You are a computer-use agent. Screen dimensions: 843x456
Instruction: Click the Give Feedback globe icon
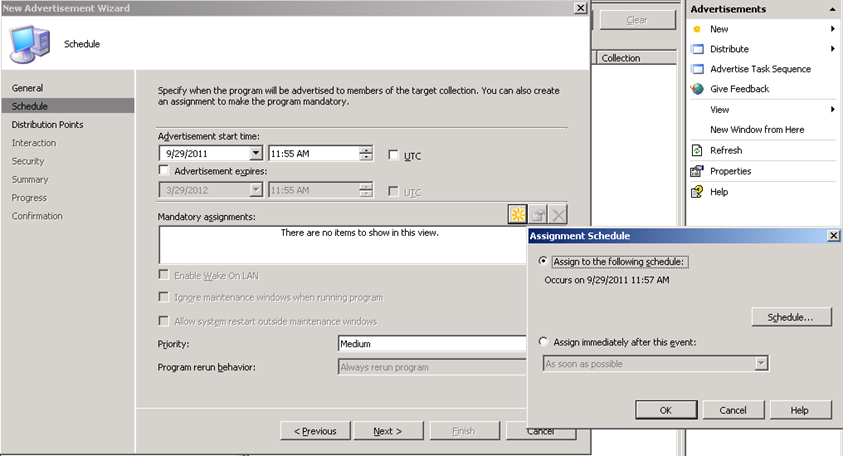click(697, 89)
